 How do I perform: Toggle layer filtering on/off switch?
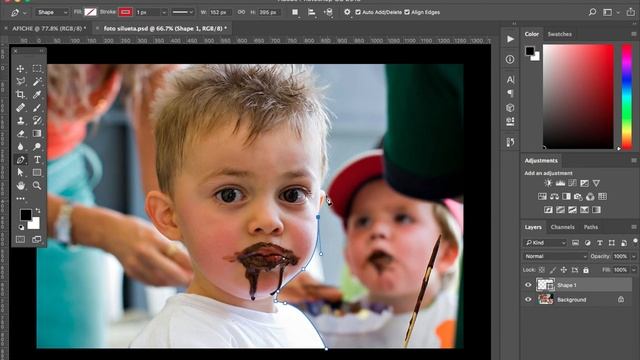coord(636,241)
